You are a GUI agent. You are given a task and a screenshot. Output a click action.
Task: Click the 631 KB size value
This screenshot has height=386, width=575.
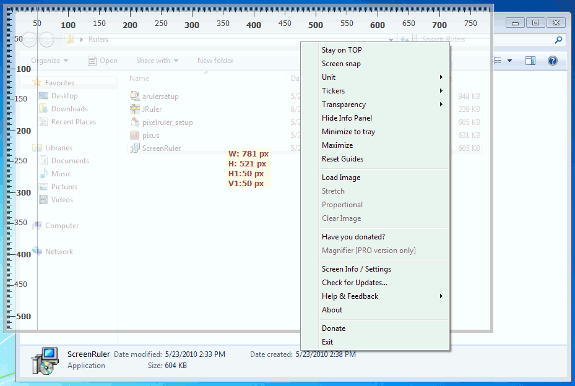point(469,135)
